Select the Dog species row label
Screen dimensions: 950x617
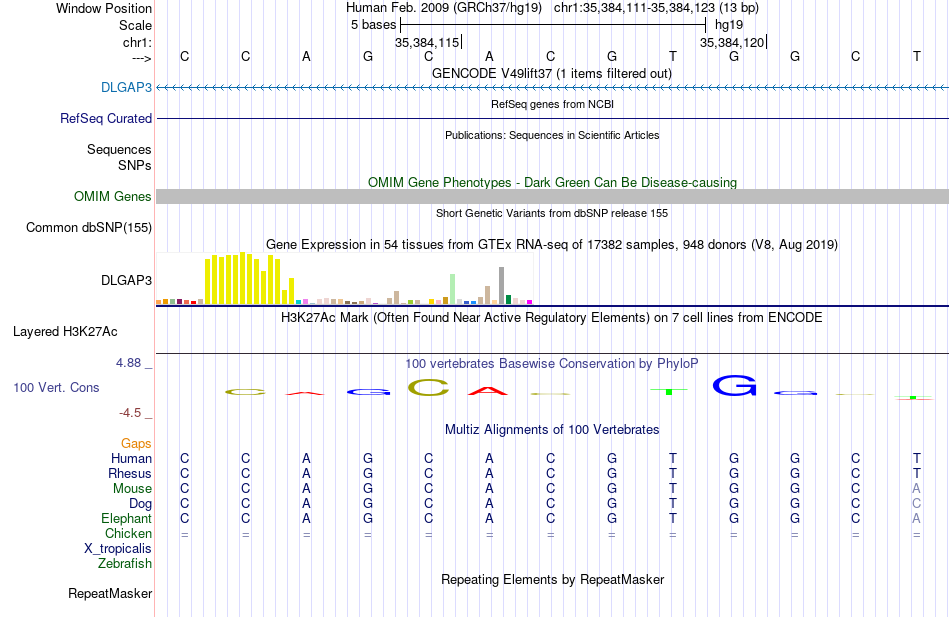pyautogui.click(x=140, y=504)
